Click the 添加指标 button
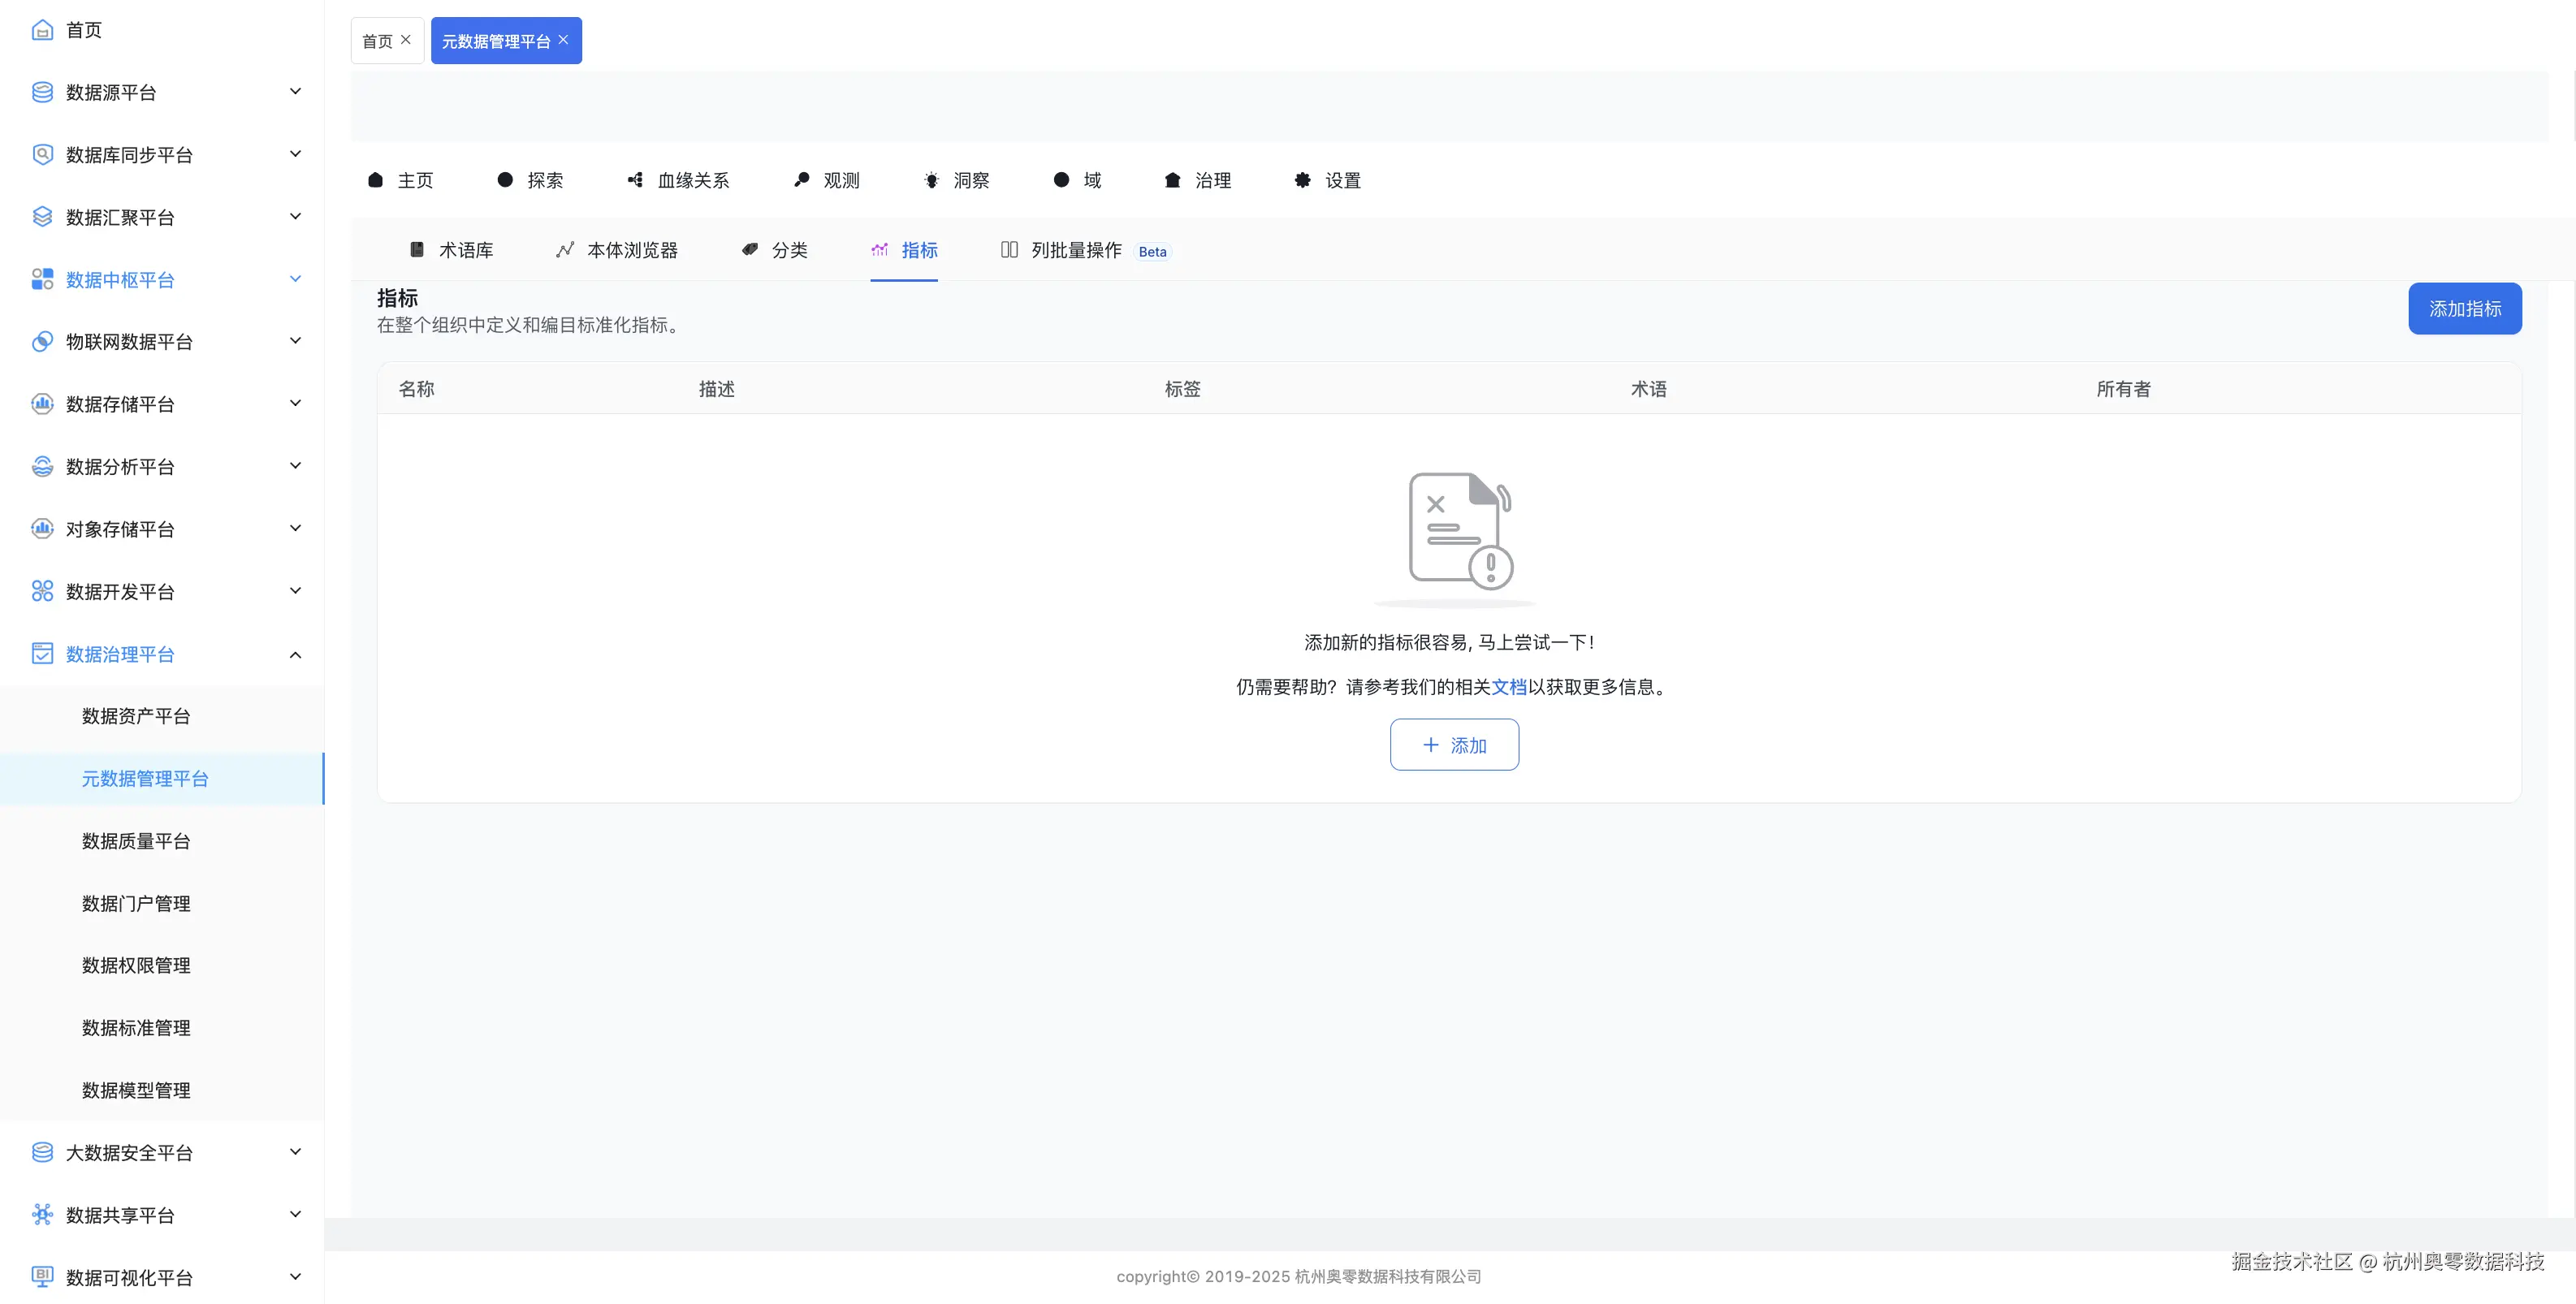 tap(2465, 308)
